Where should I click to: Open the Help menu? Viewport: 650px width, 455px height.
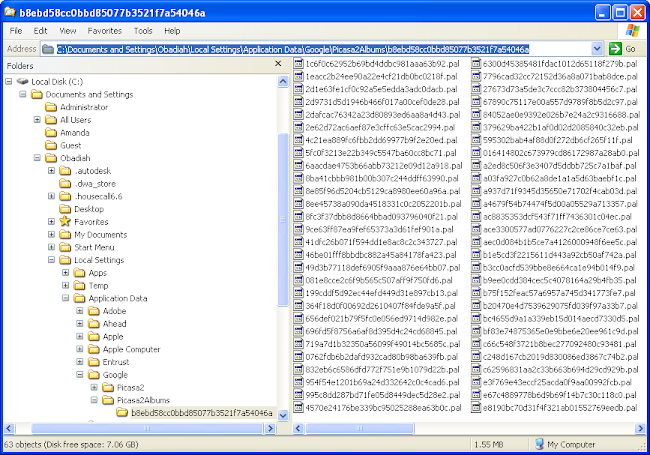tap(172, 31)
